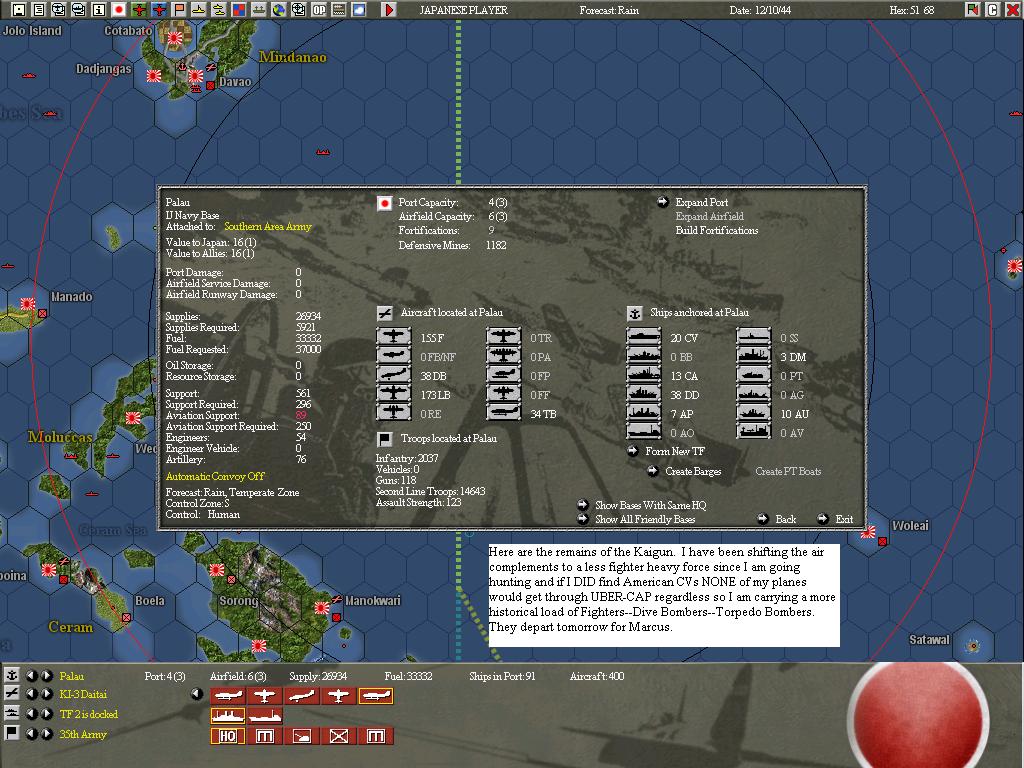Image resolution: width=1024 pixels, height=768 pixels.
Task: Go to next base after Palau
Action: [46, 676]
